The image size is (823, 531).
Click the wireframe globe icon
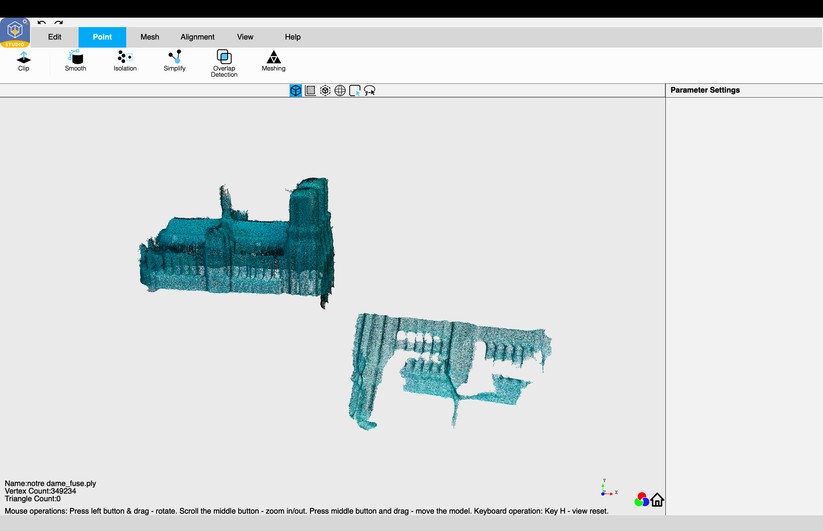[340, 91]
